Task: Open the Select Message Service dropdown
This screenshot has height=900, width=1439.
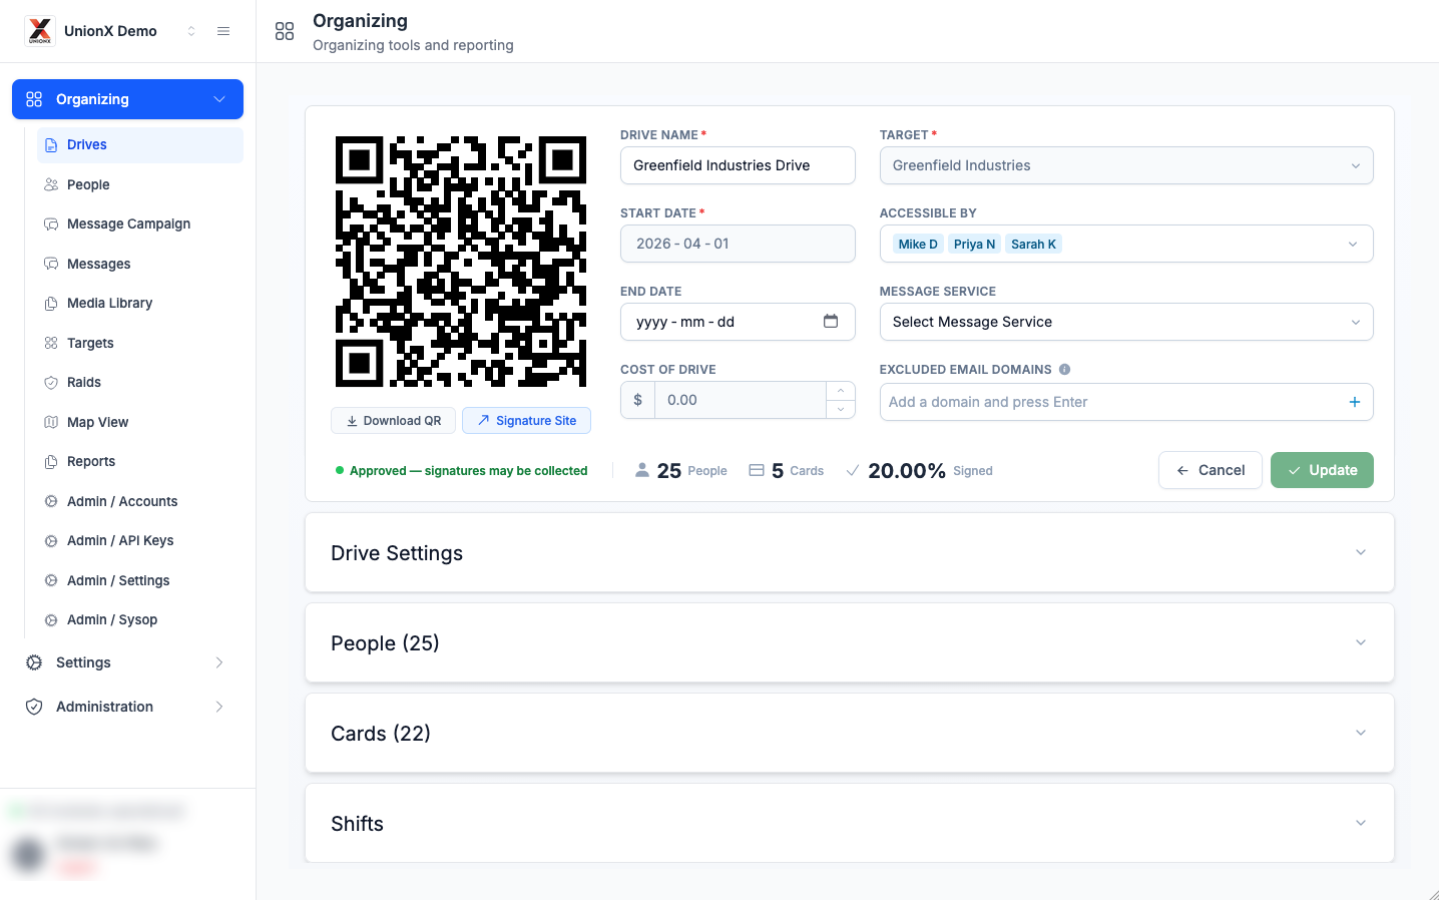Action: tap(1126, 322)
